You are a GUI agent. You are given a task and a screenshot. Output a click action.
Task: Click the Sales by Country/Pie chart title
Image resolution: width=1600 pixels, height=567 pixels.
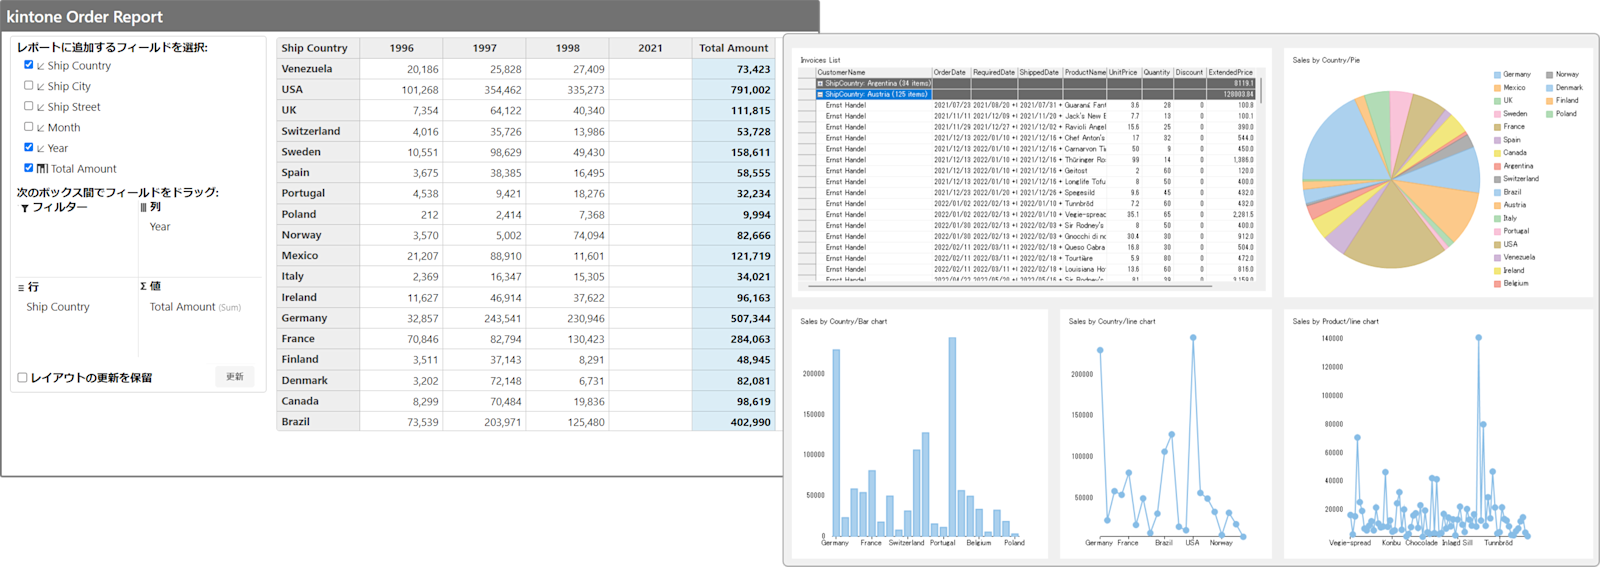pos(1326,60)
